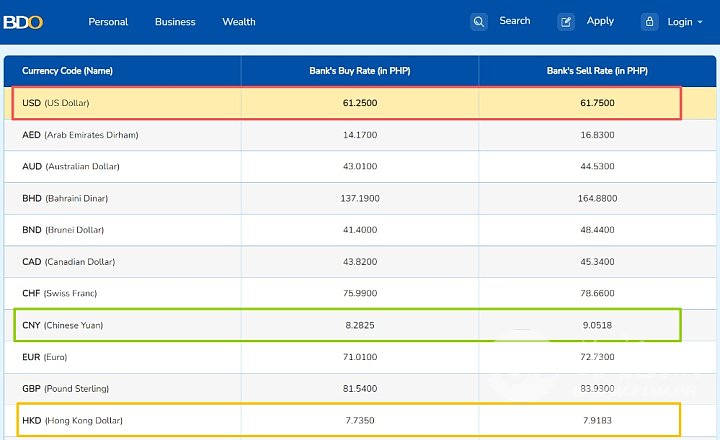
Task: Click the BDO logo
Action: pos(23,21)
